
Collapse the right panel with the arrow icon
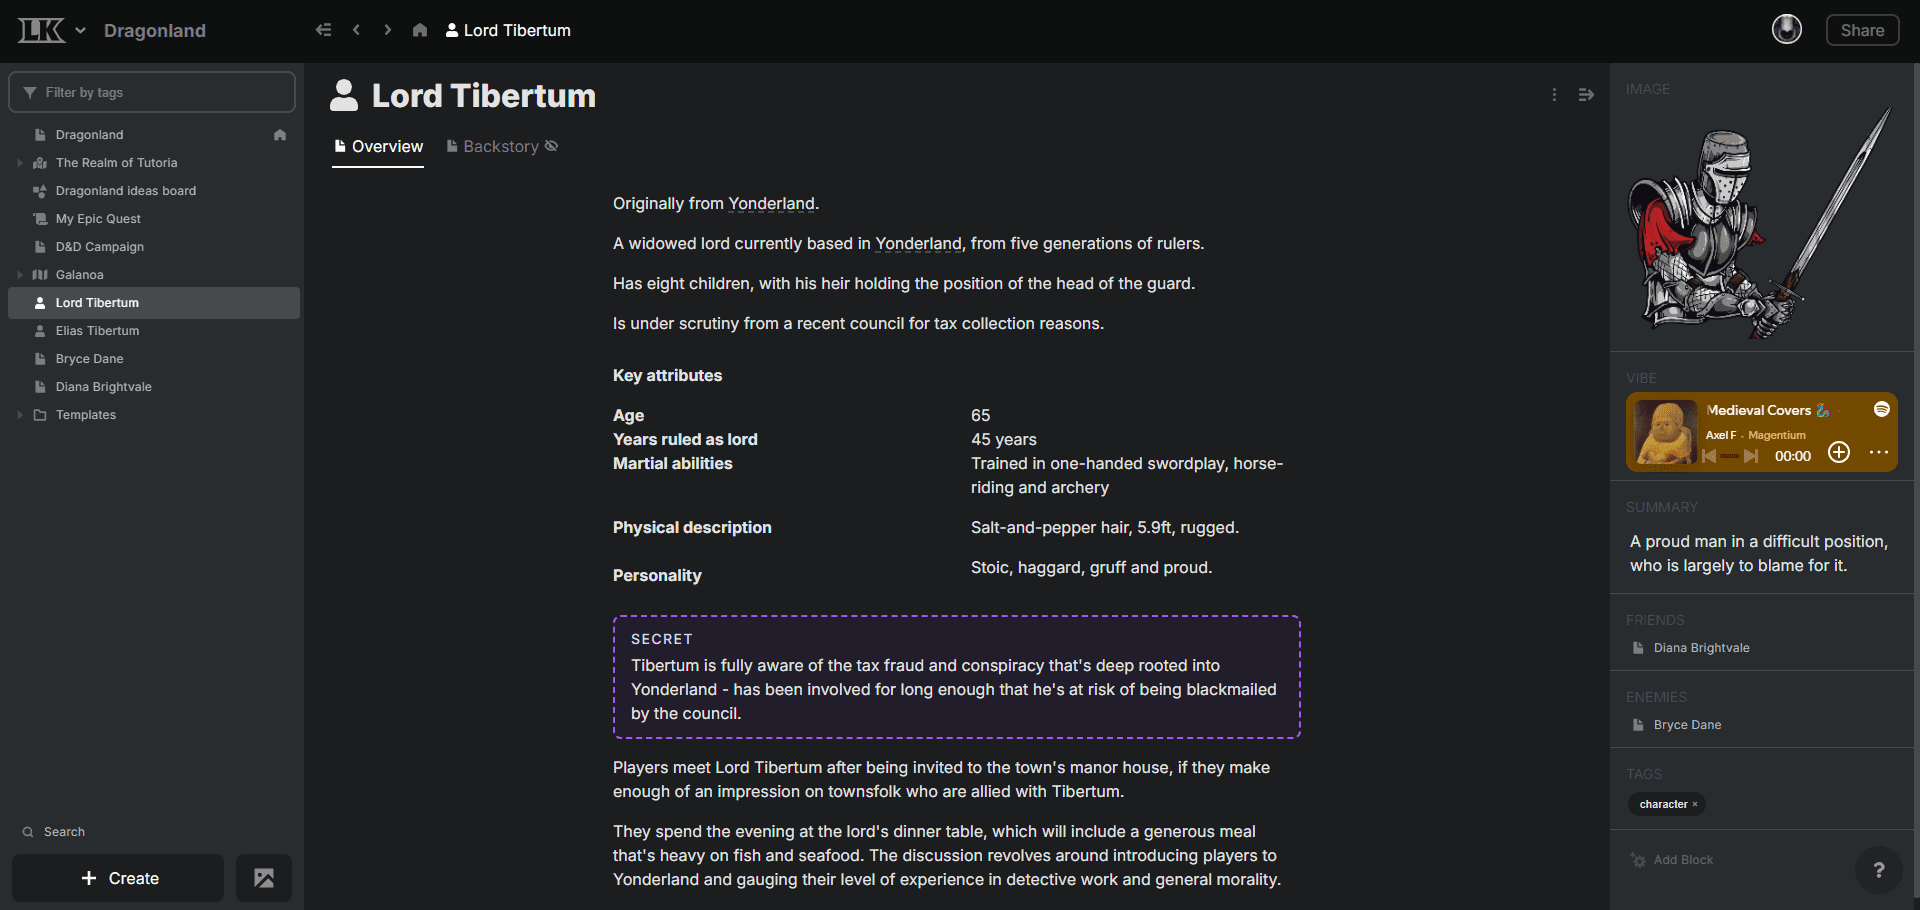click(x=1586, y=95)
